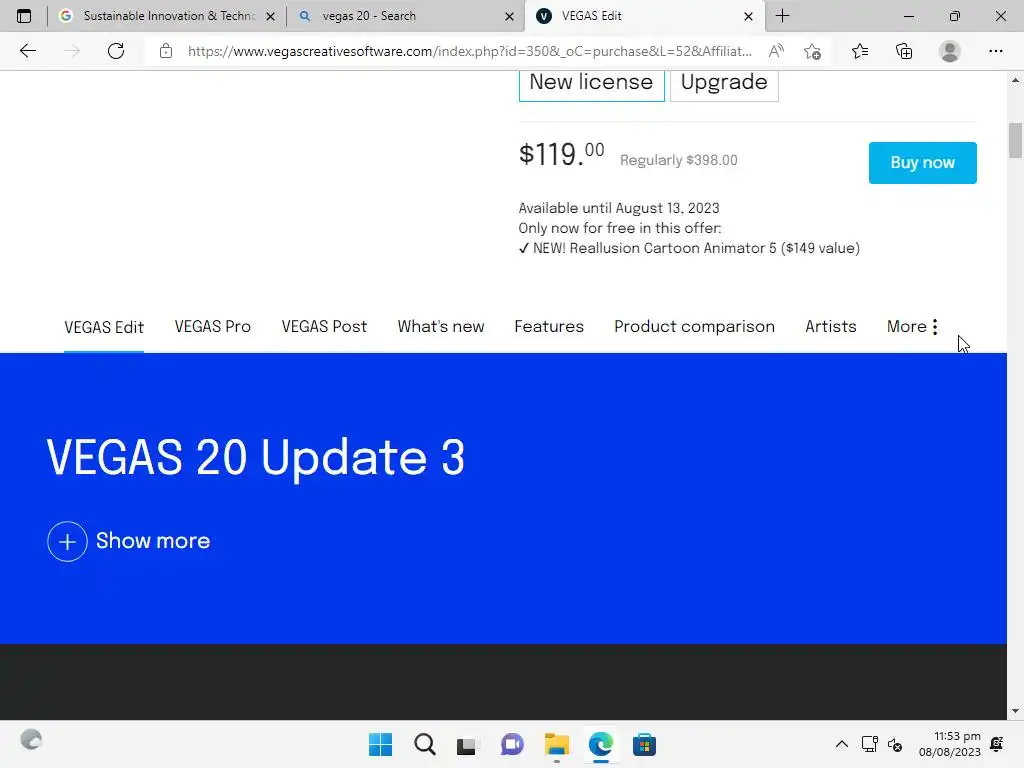This screenshot has height=768, width=1024.
Task: Open Microsoft Store from taskbar
Action: tap(644, 744)
